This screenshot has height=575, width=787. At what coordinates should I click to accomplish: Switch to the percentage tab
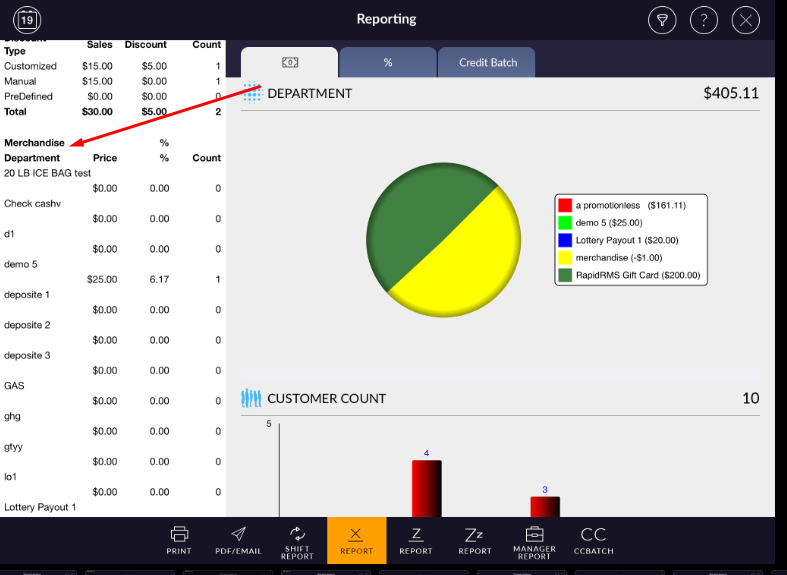(x=388, y=62)
